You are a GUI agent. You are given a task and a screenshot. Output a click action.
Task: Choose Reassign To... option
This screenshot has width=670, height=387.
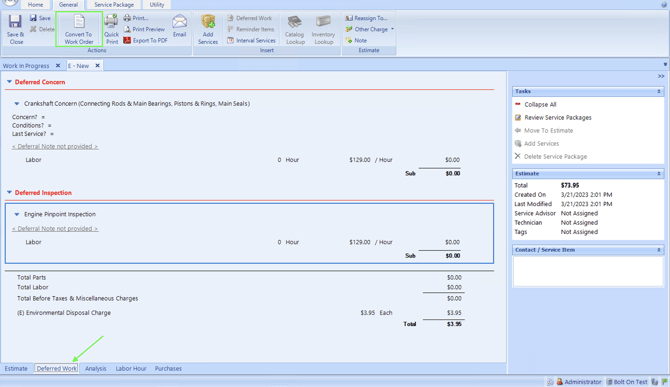[366, 18]
